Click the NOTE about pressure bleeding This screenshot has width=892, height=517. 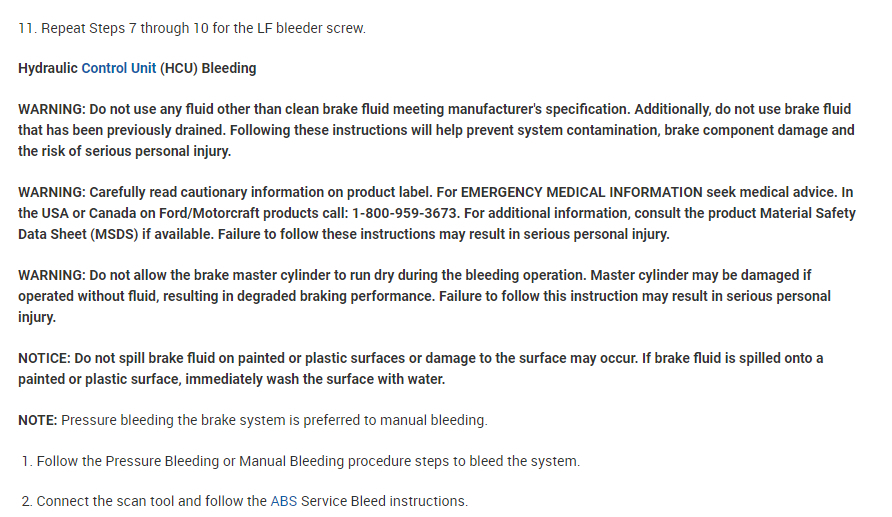tap(253, 420)
